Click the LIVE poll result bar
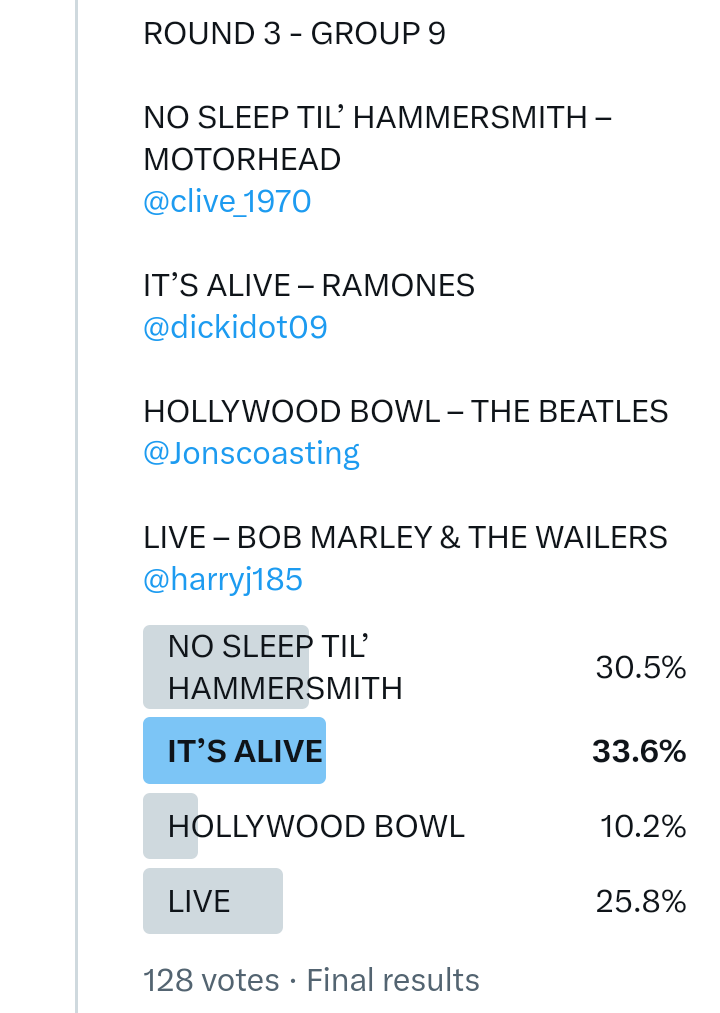 click(x=212, y=901)
